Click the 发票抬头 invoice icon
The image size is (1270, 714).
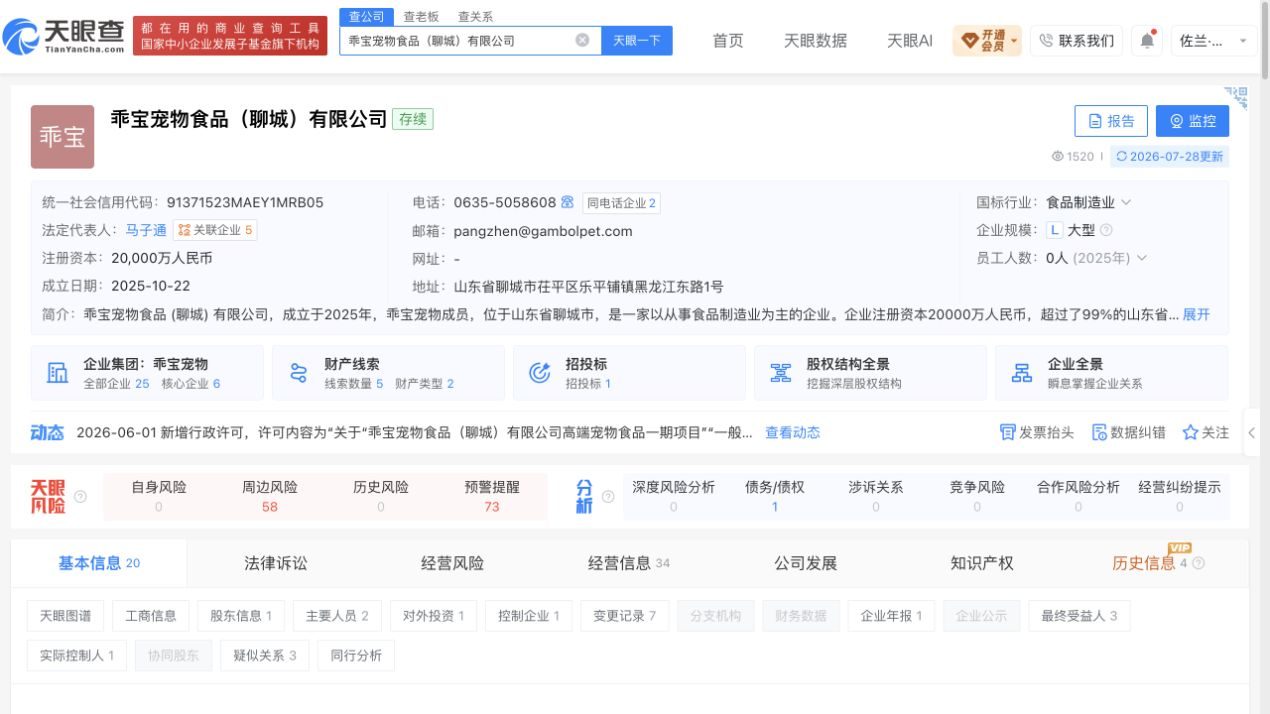[x=1007, y=432]
